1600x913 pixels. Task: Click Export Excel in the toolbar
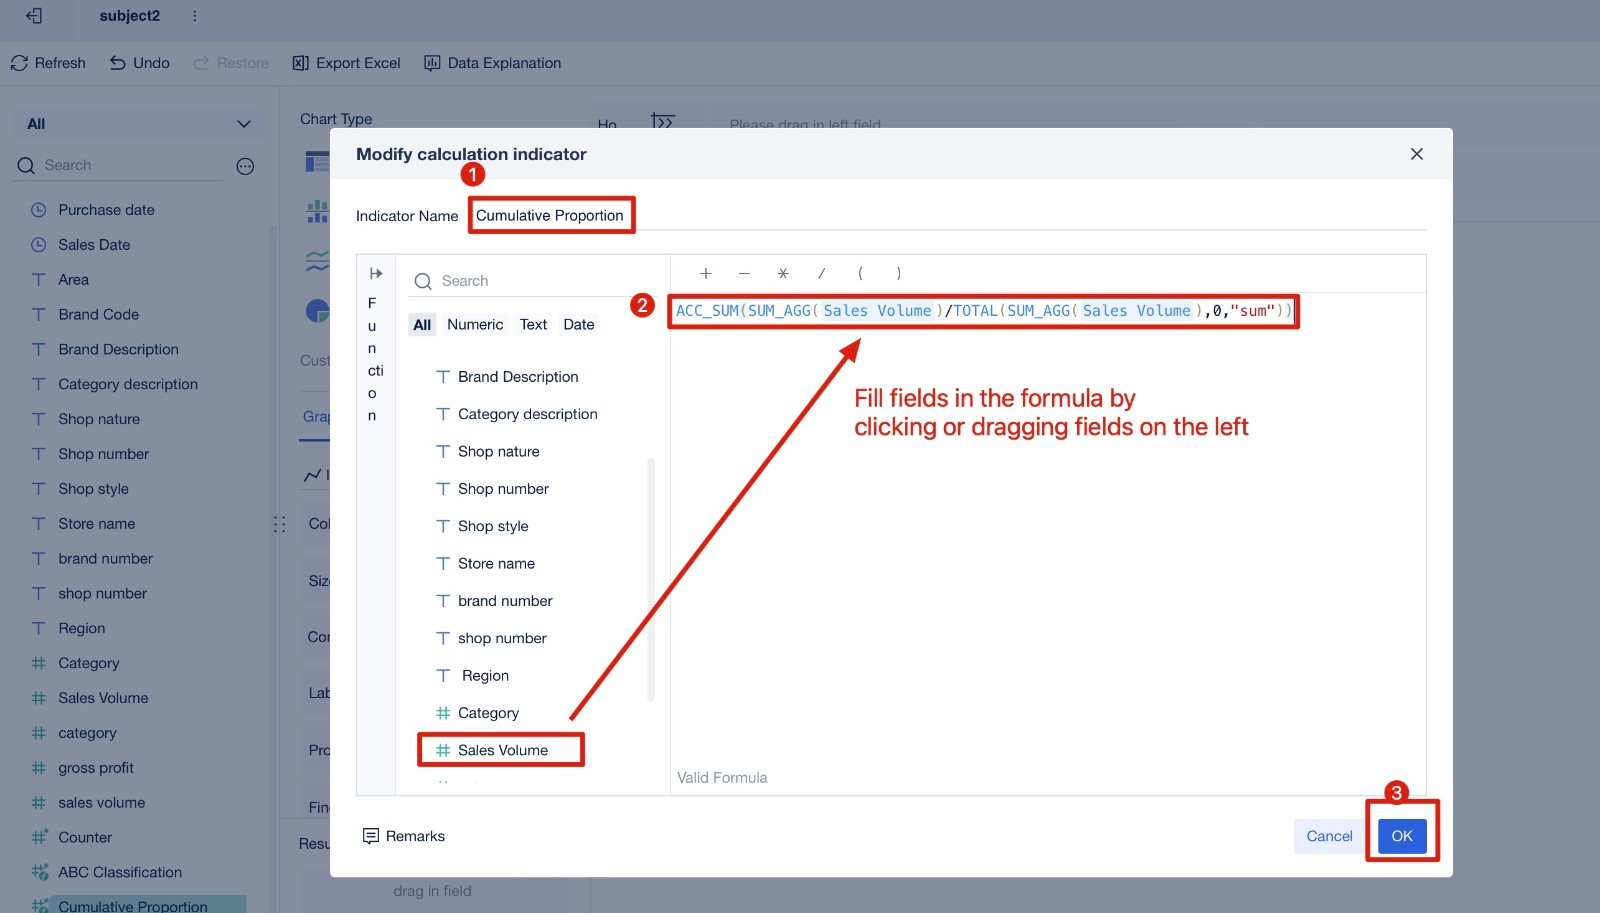coord(346,63)
